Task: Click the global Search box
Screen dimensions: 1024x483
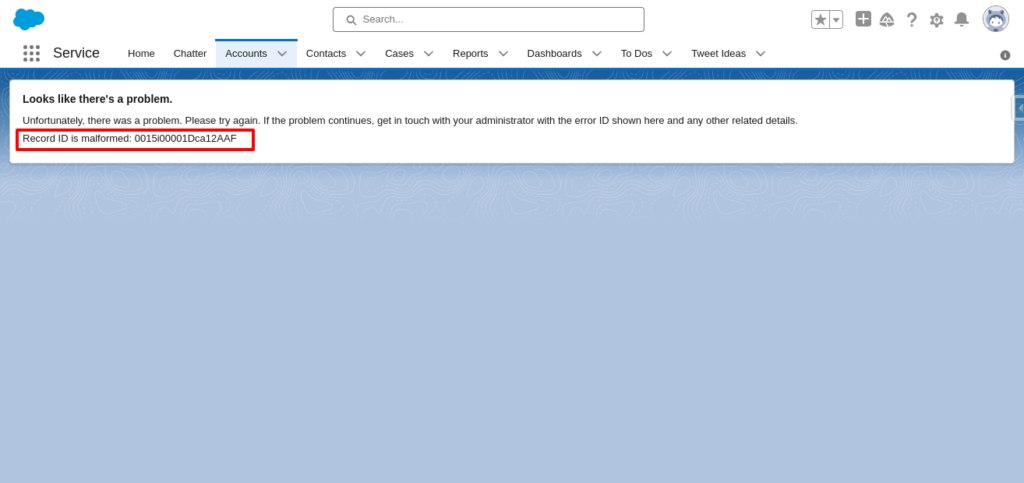Action: (488, 20)
